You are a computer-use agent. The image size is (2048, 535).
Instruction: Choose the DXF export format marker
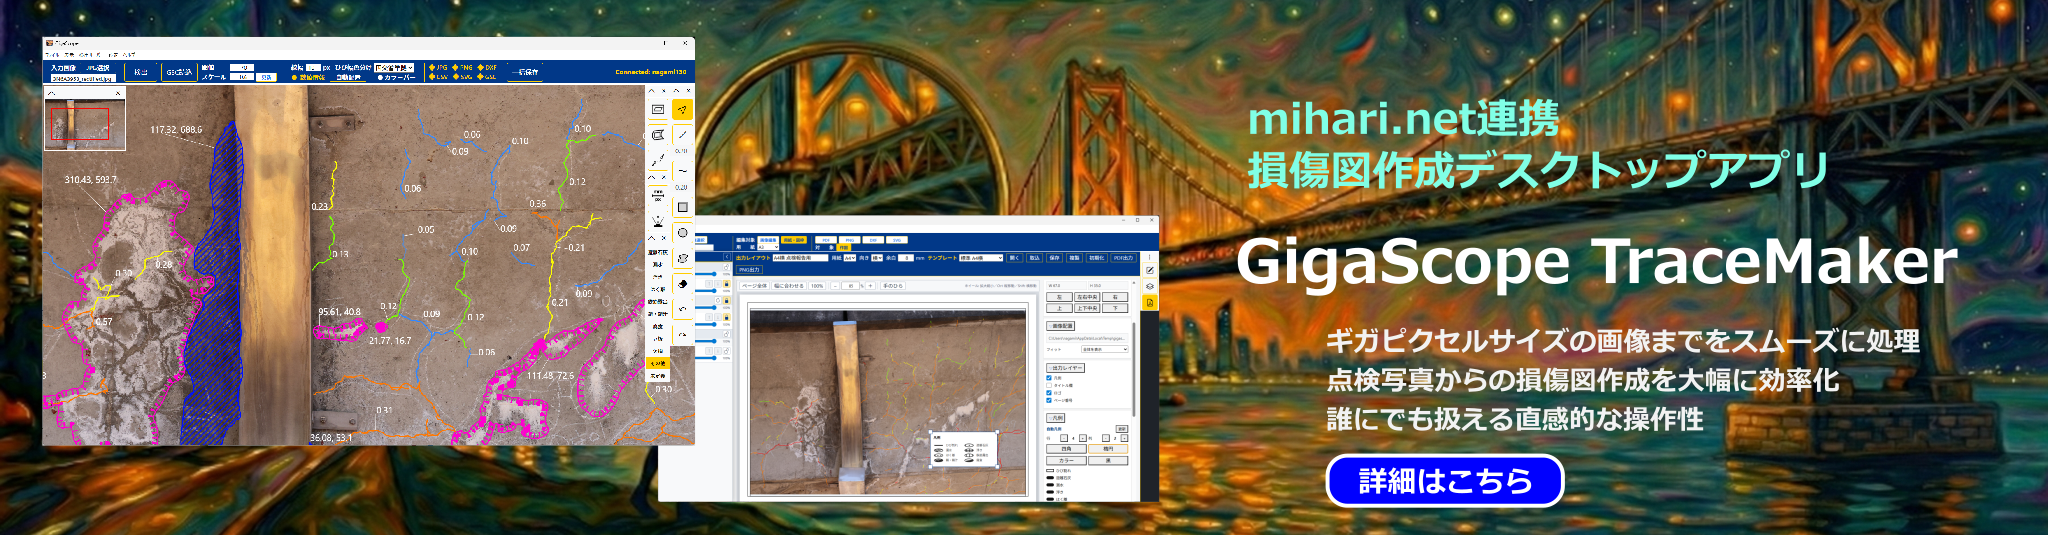tap(481, 68)
